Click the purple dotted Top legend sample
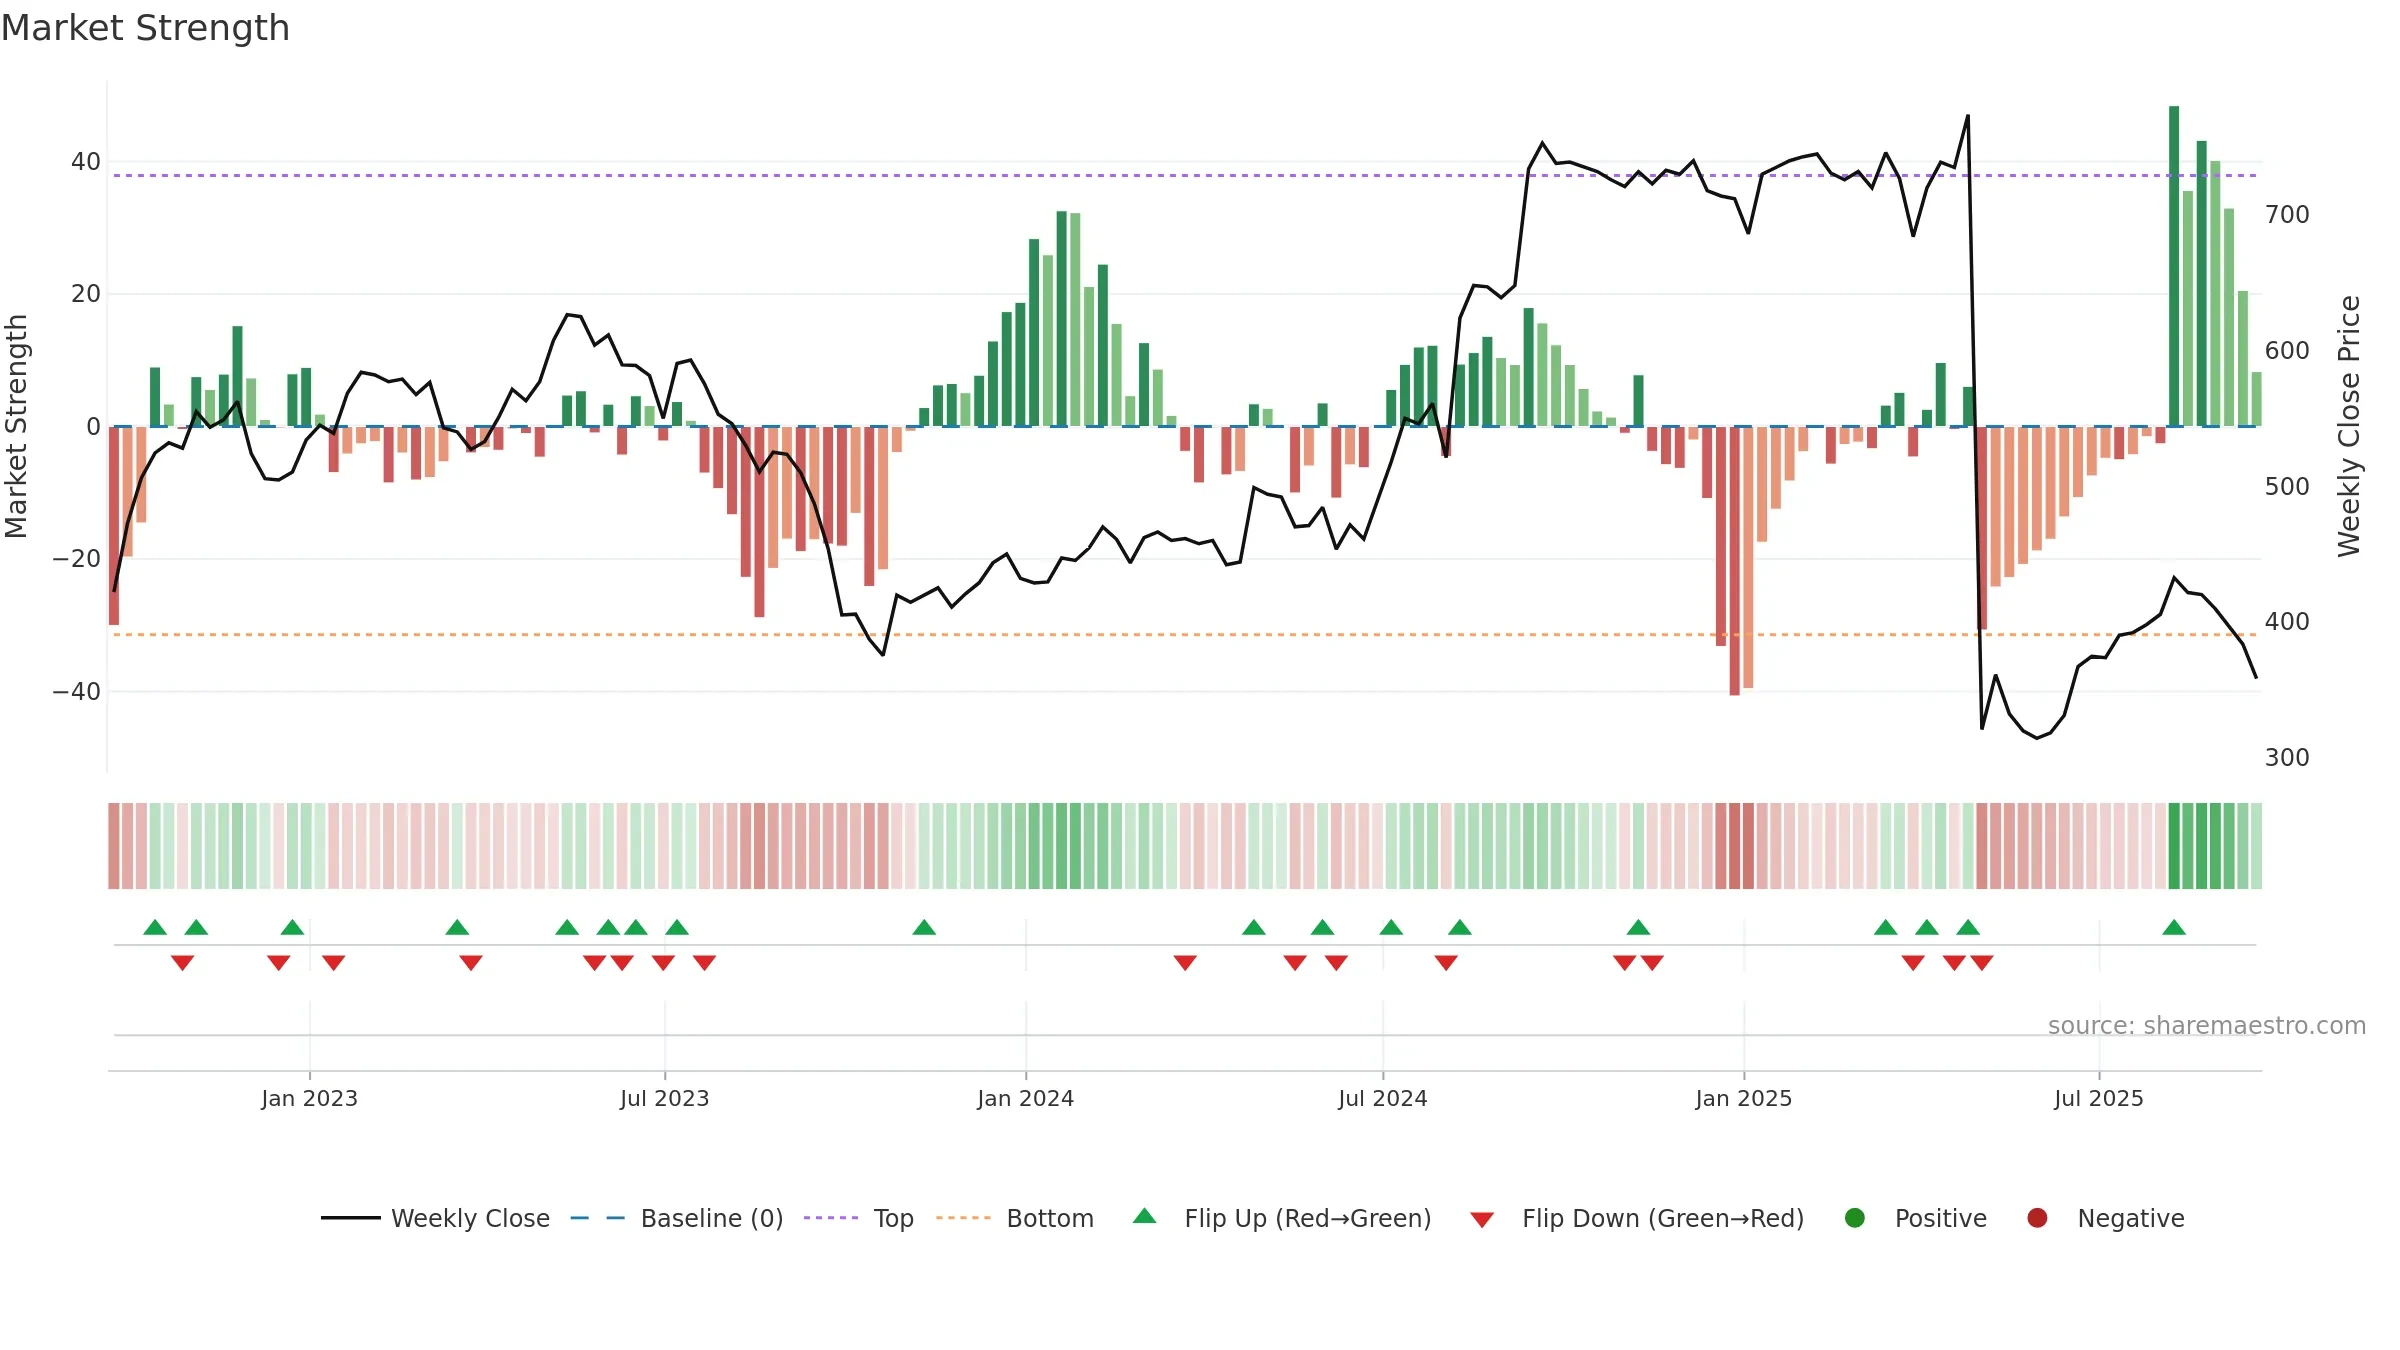This screenshot has width=2400, height=1350. point(831,1218)
